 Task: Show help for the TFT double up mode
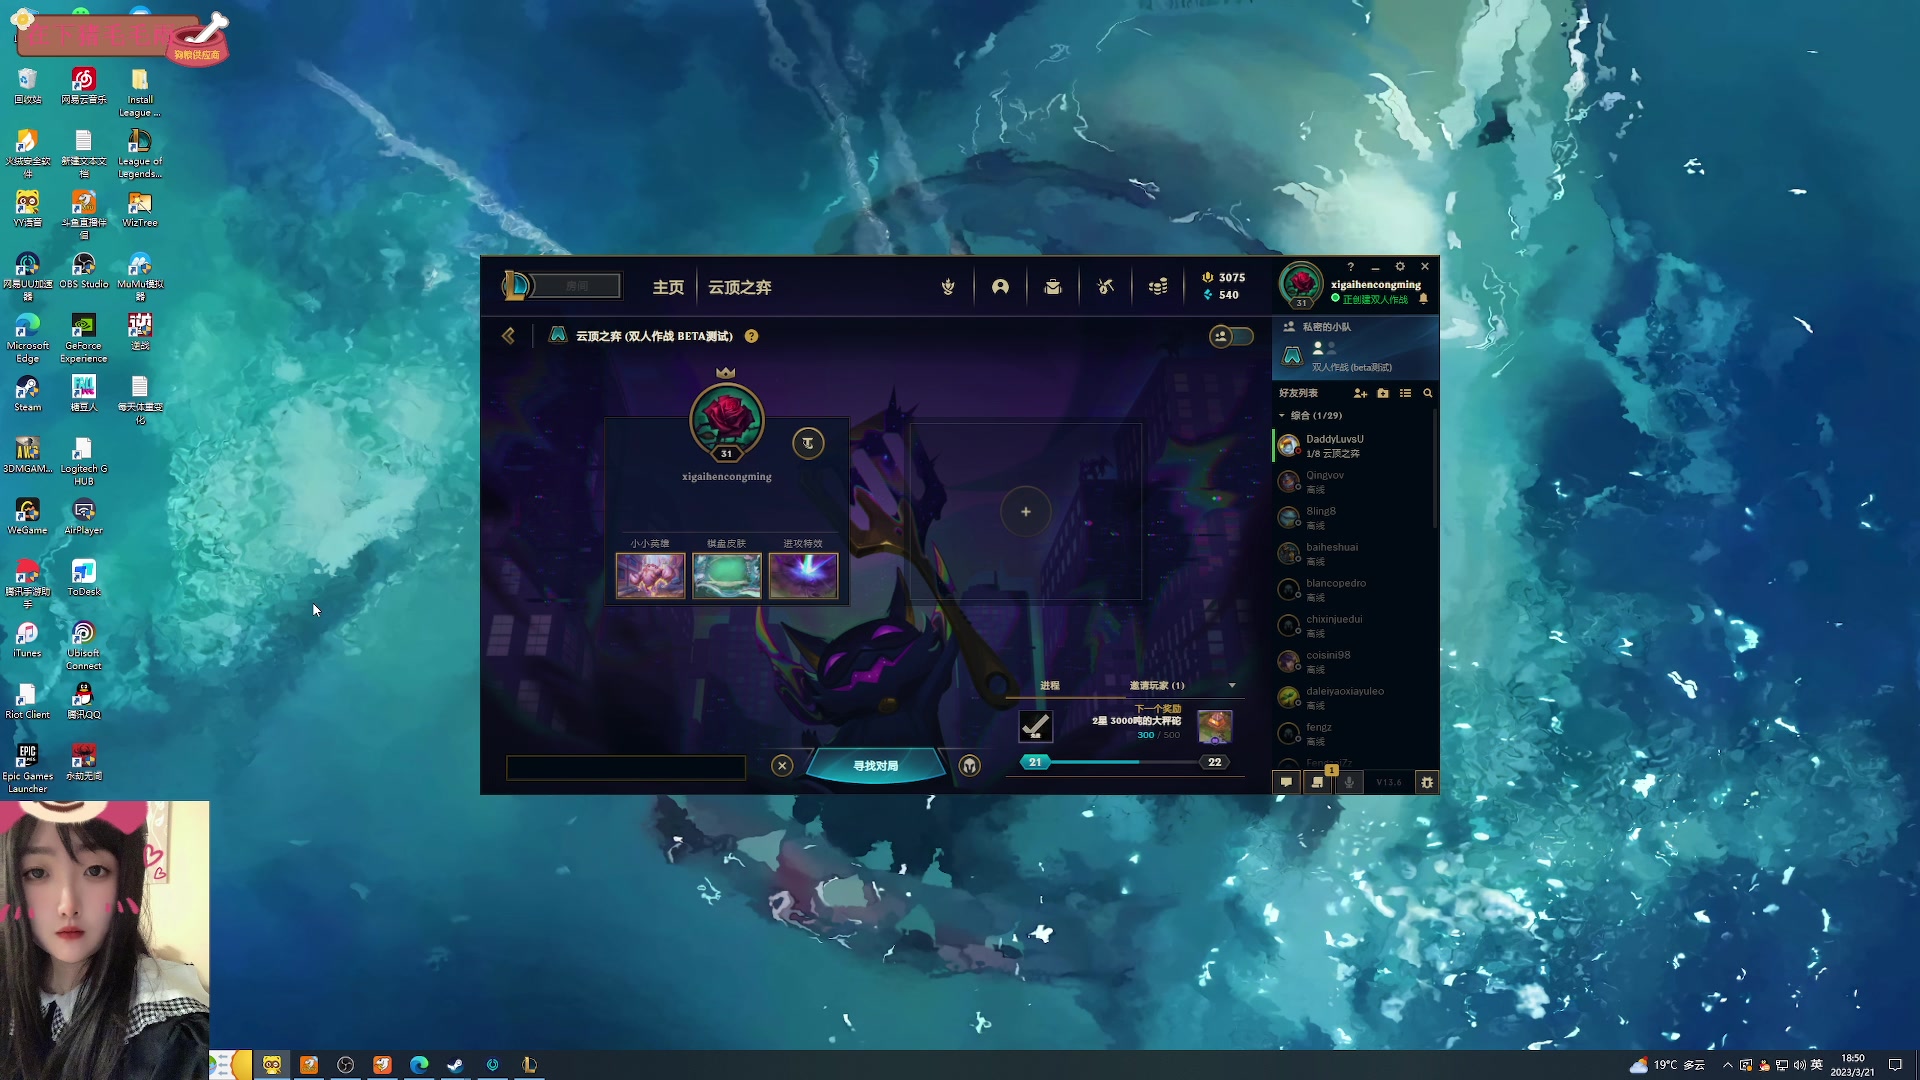tap(751, 336)
